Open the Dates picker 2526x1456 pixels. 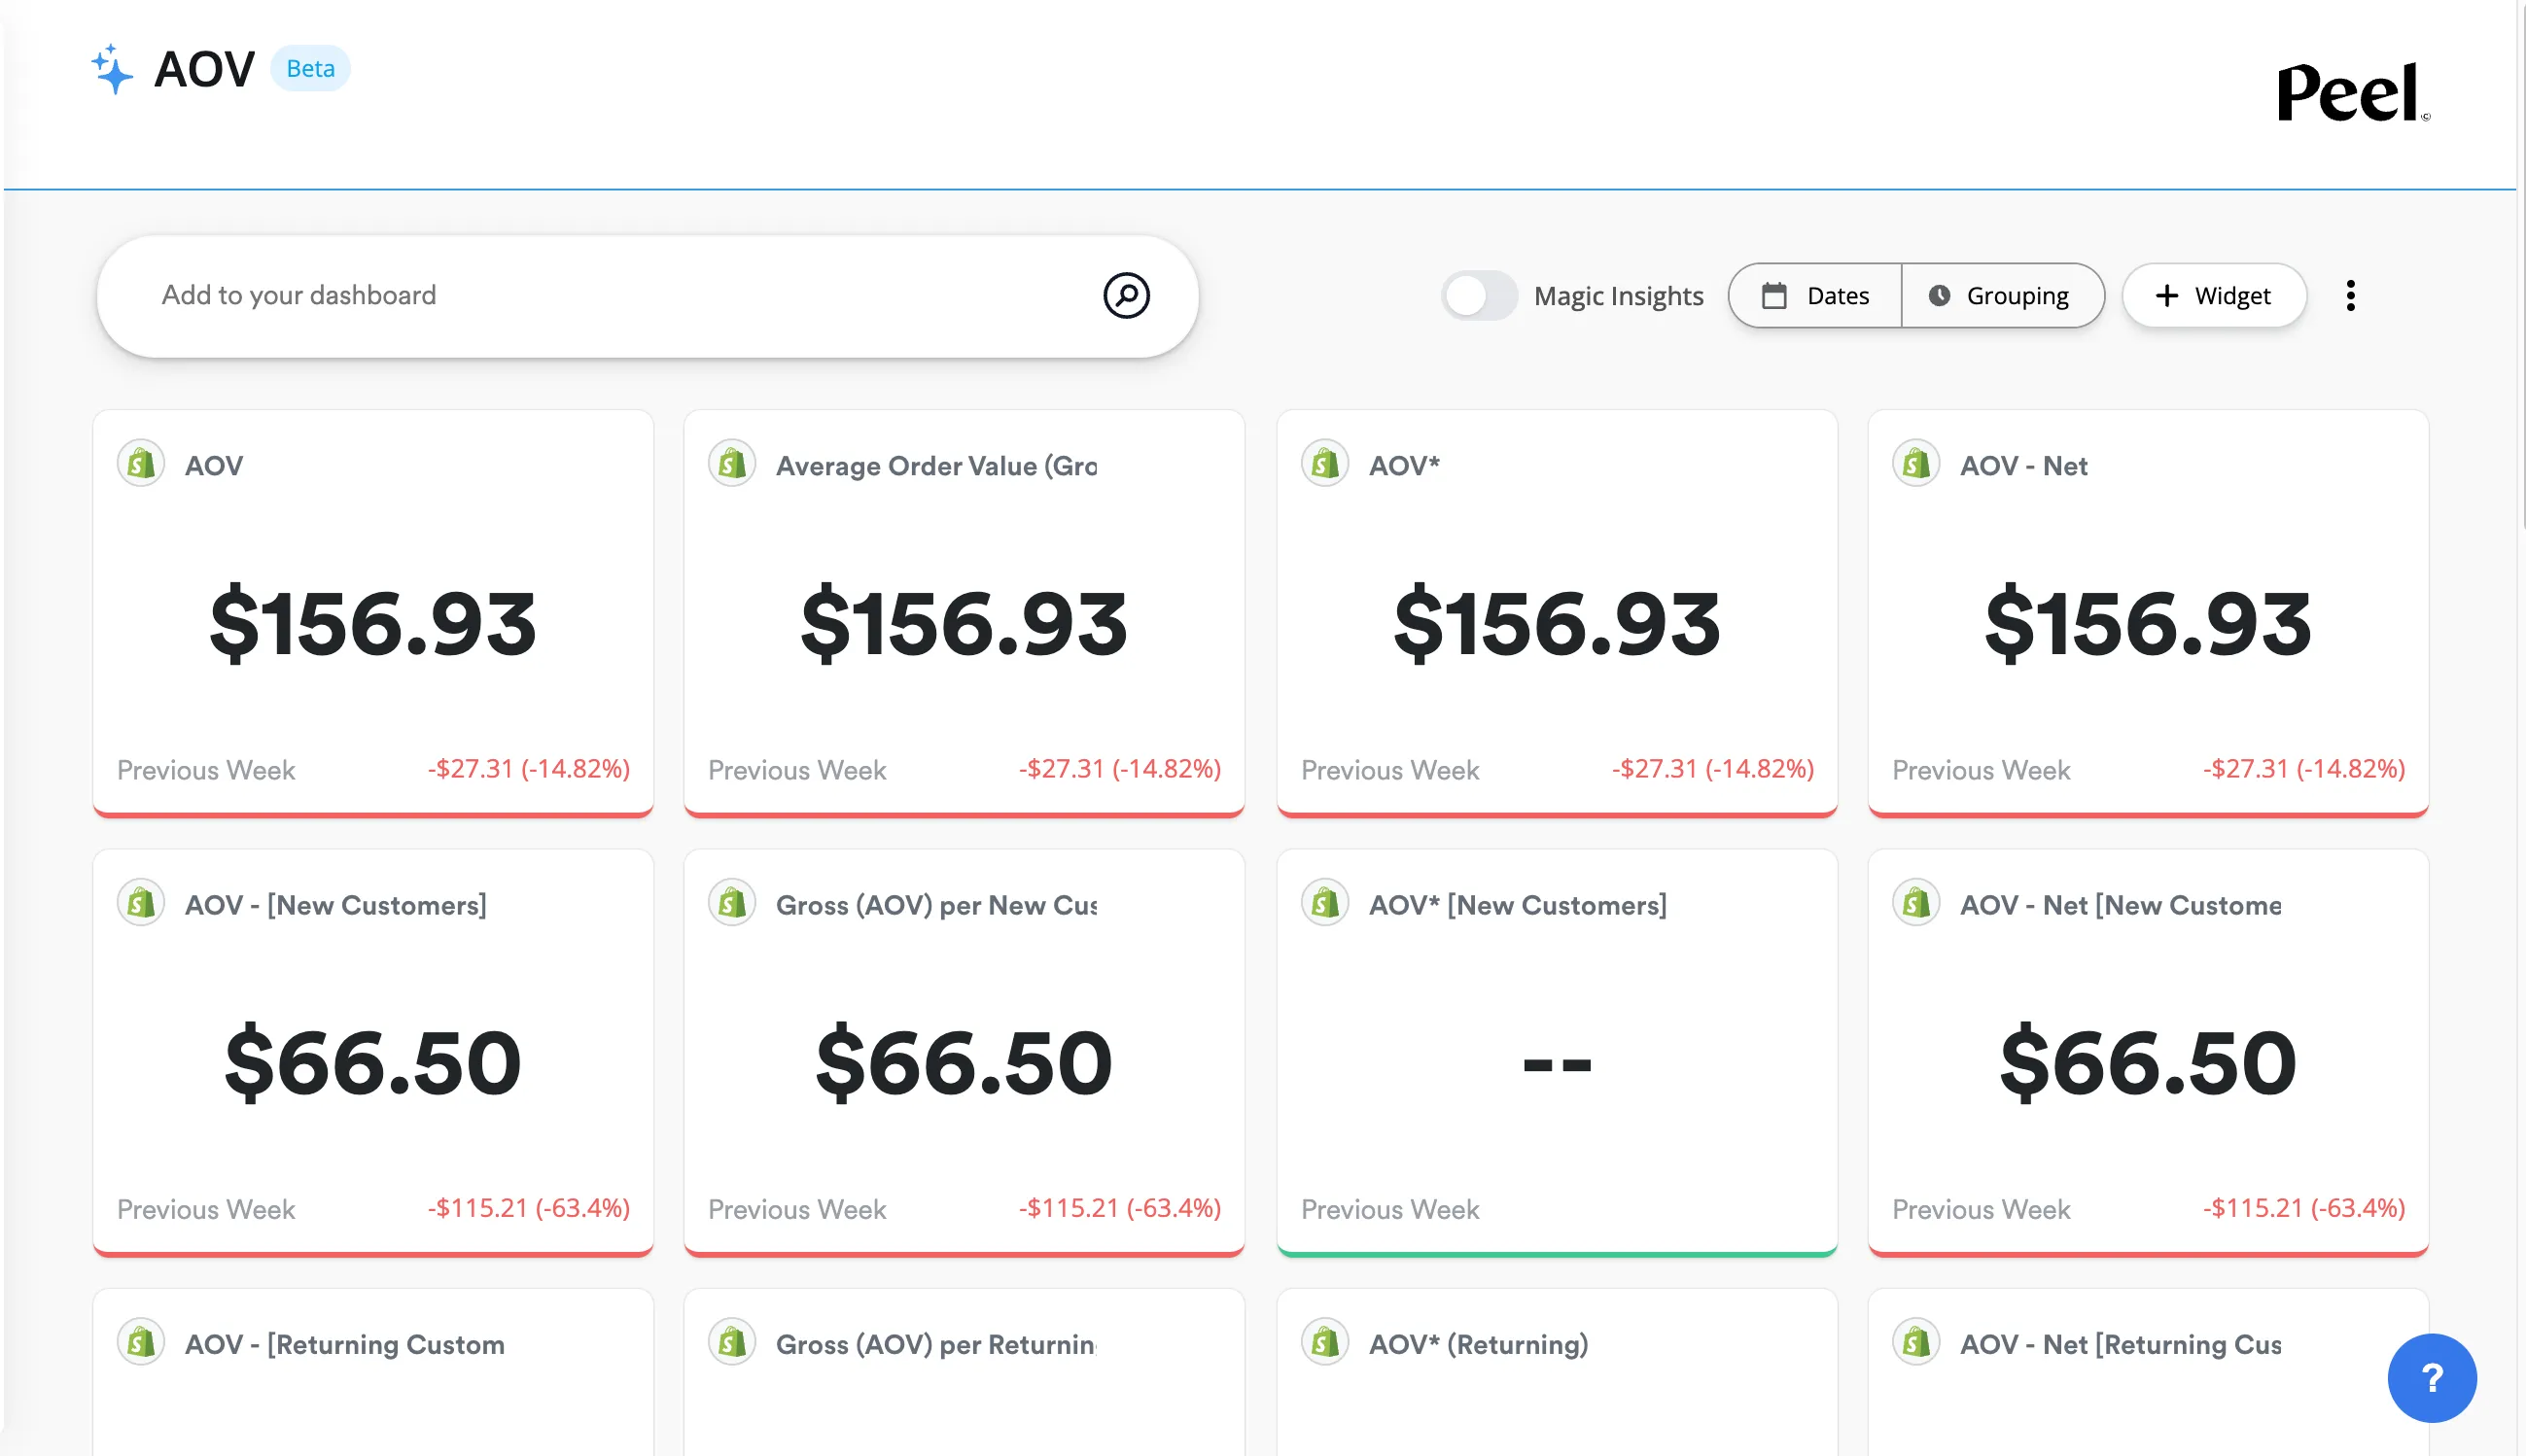coord(1815,296)
